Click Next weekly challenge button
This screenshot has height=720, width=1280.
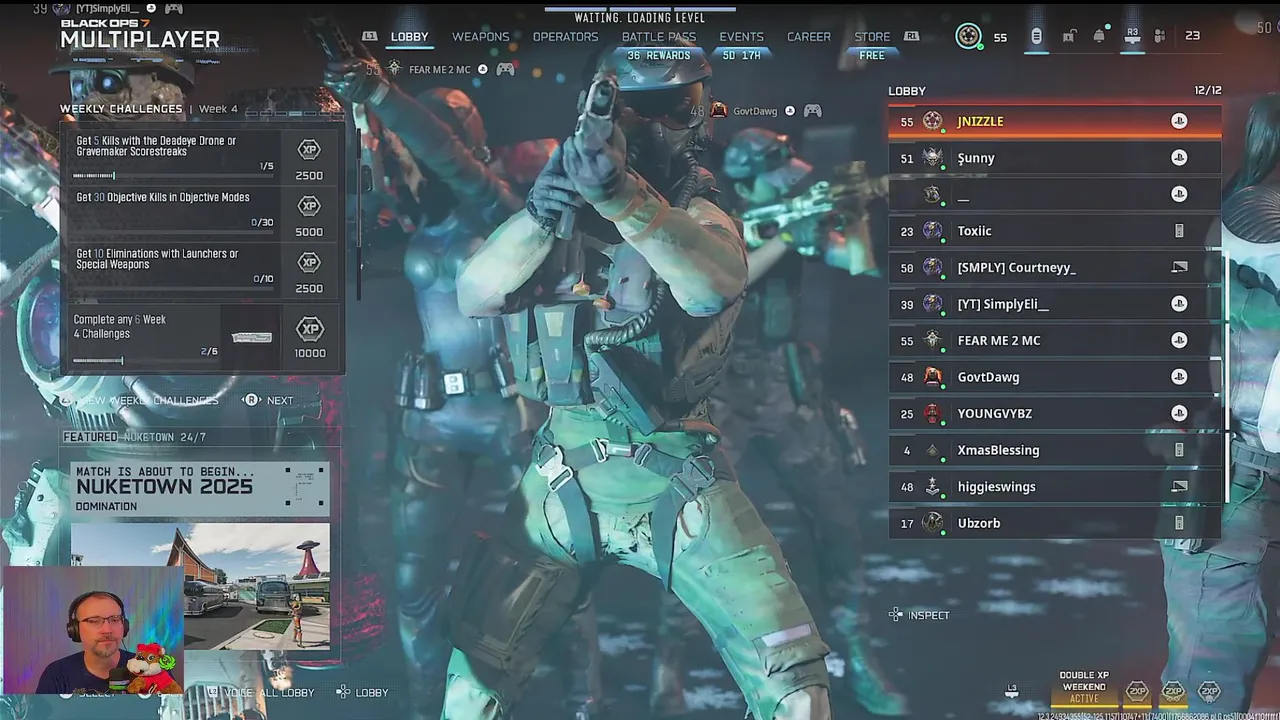270,400
